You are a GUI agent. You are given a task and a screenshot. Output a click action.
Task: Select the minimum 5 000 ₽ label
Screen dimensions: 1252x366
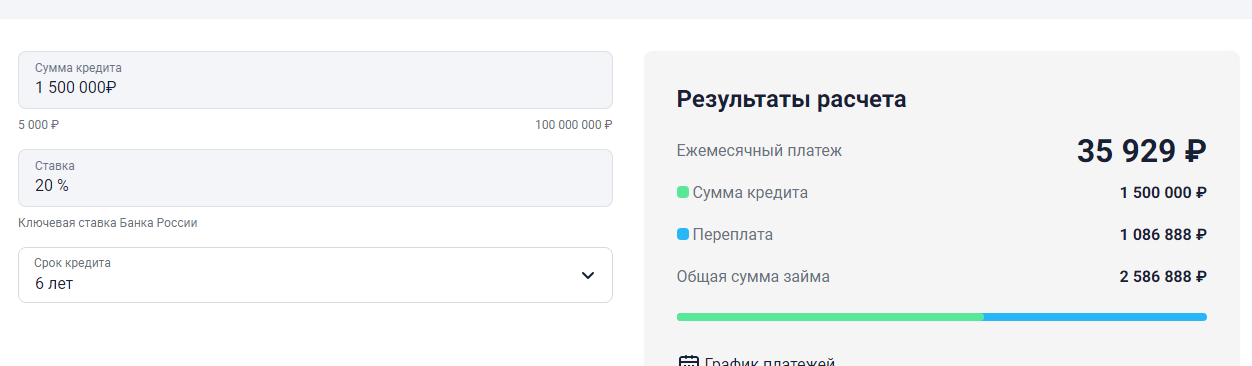[38, 125]
